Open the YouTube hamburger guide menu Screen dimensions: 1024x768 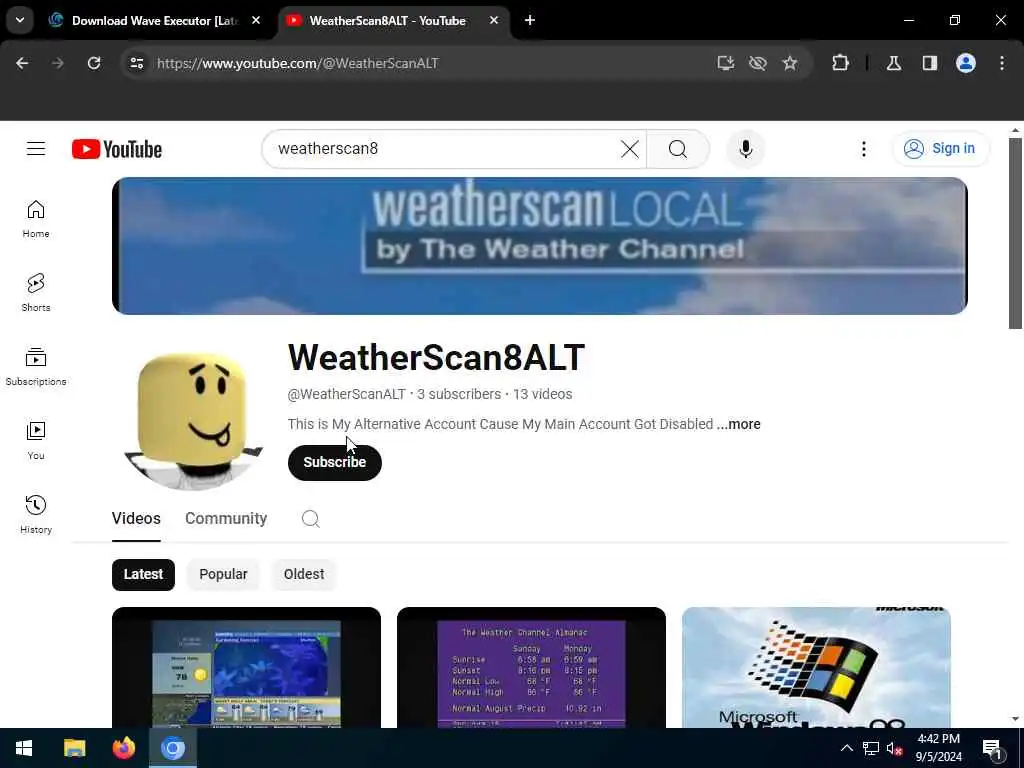point(36,149)
